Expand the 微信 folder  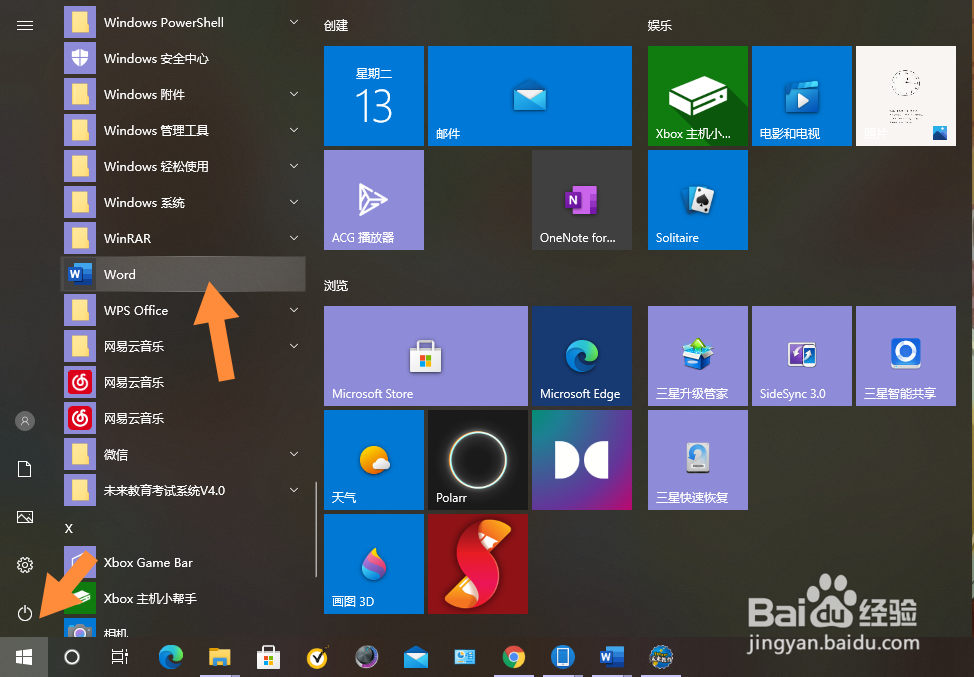183,455
